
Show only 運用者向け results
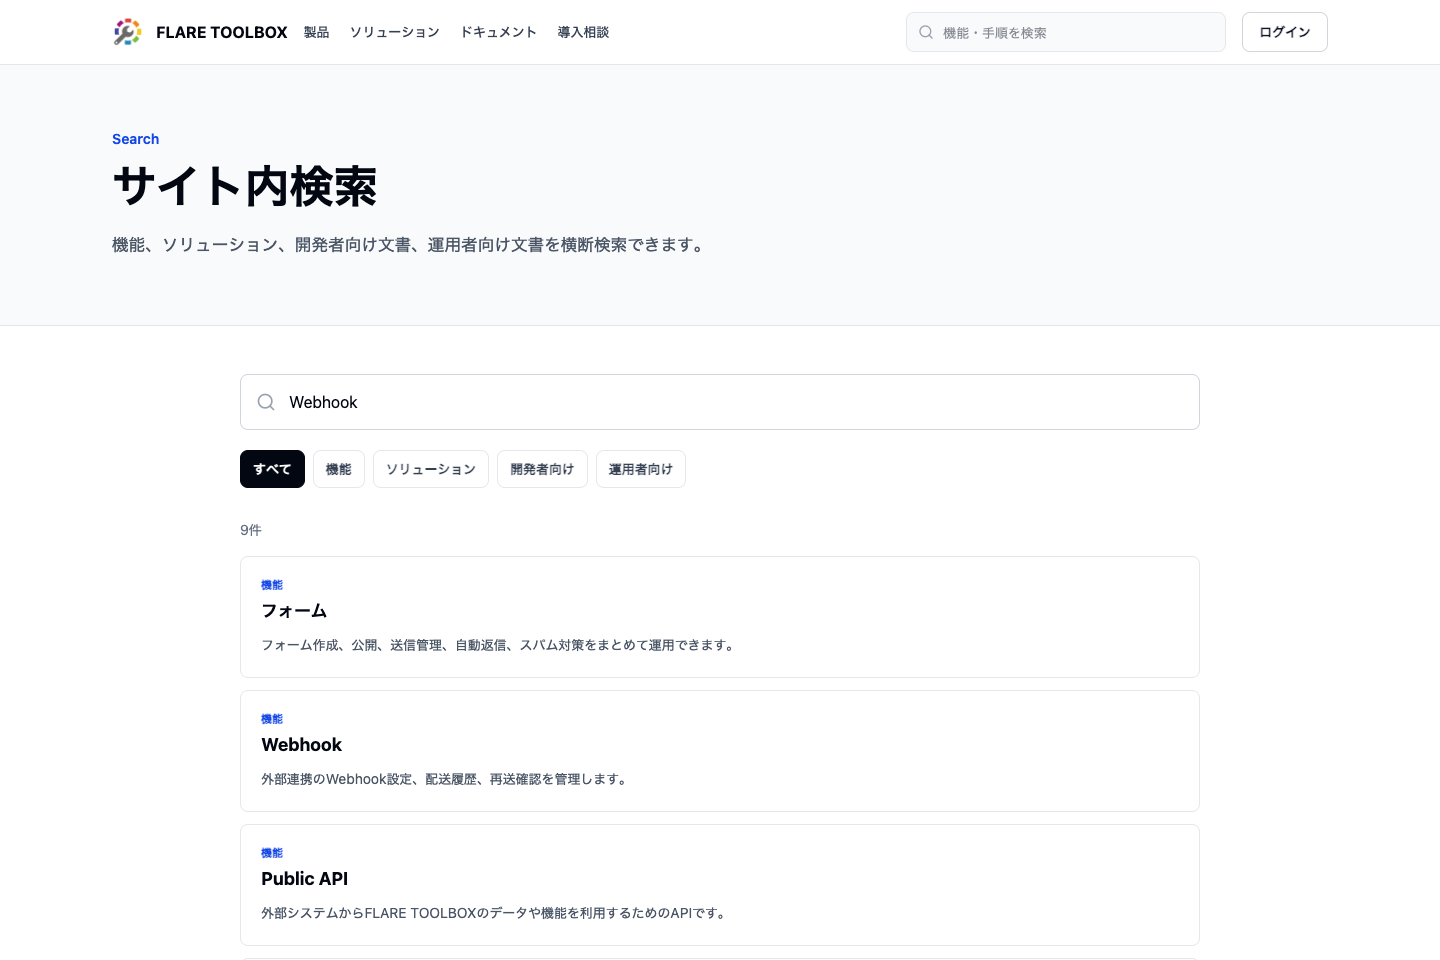(x=641, y=469)
